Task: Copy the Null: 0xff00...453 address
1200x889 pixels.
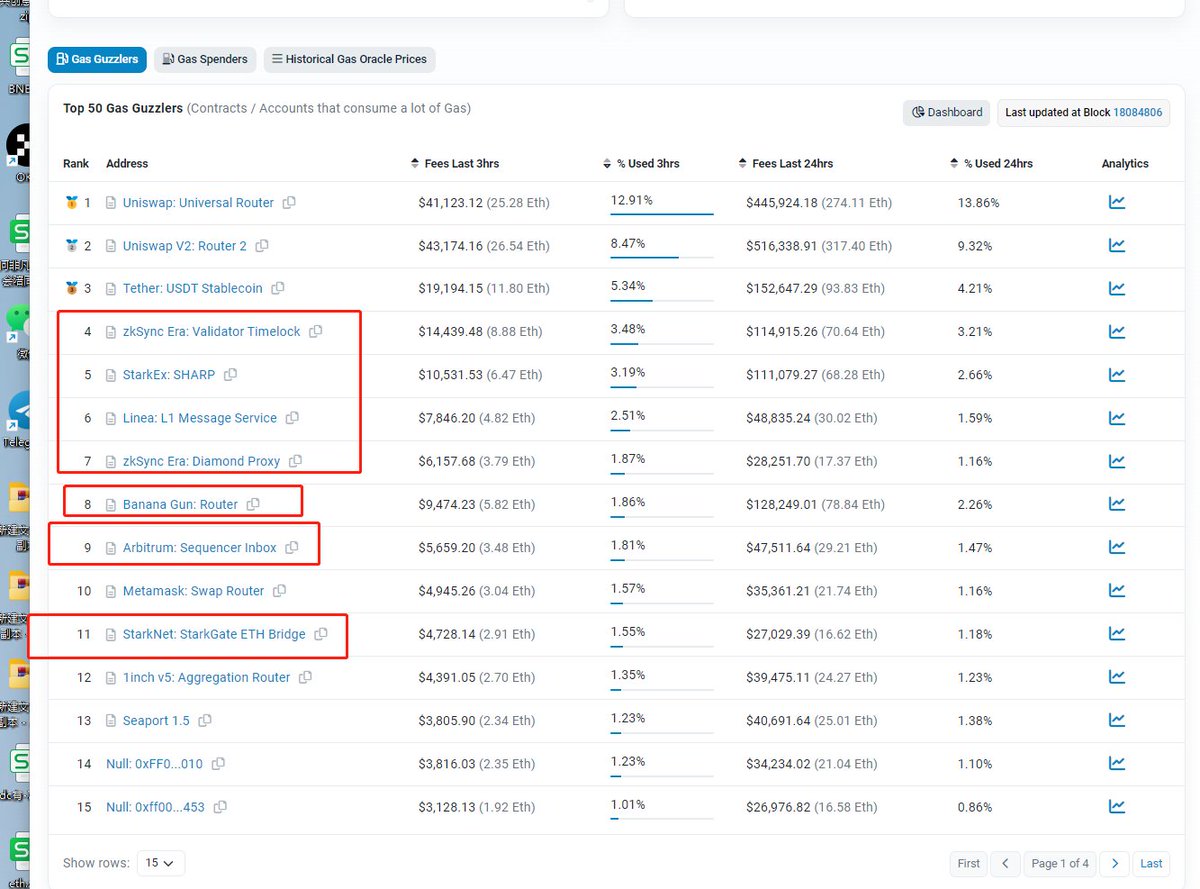Action: coord(220,807)
